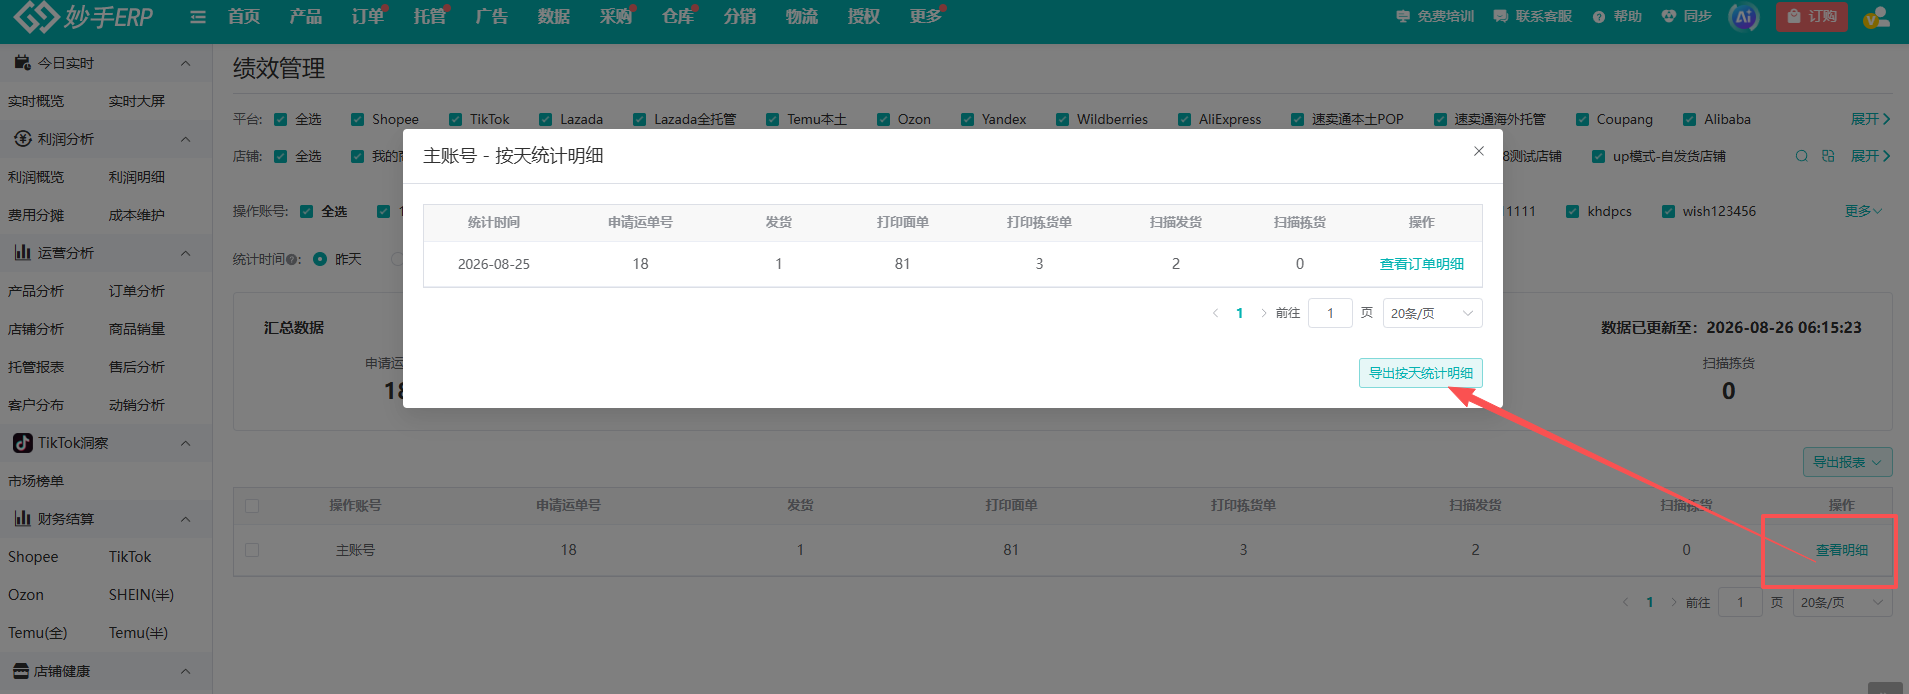This screenshot has width=1909, height=694.
Task: Open the main table 20条/页 dropdown
Action: tap(1842, 602)
